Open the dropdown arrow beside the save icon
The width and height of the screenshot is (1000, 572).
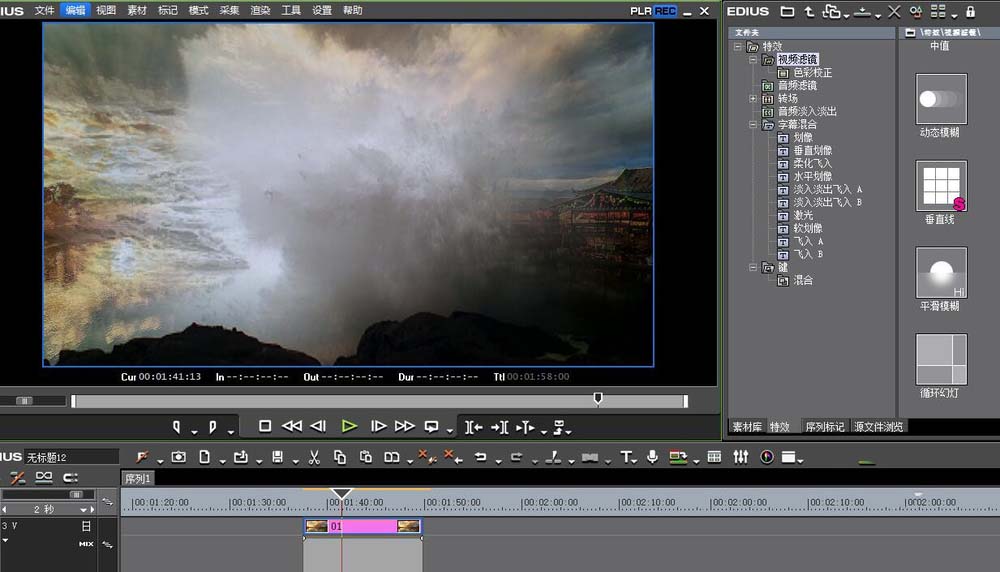(x=295, y=460)
